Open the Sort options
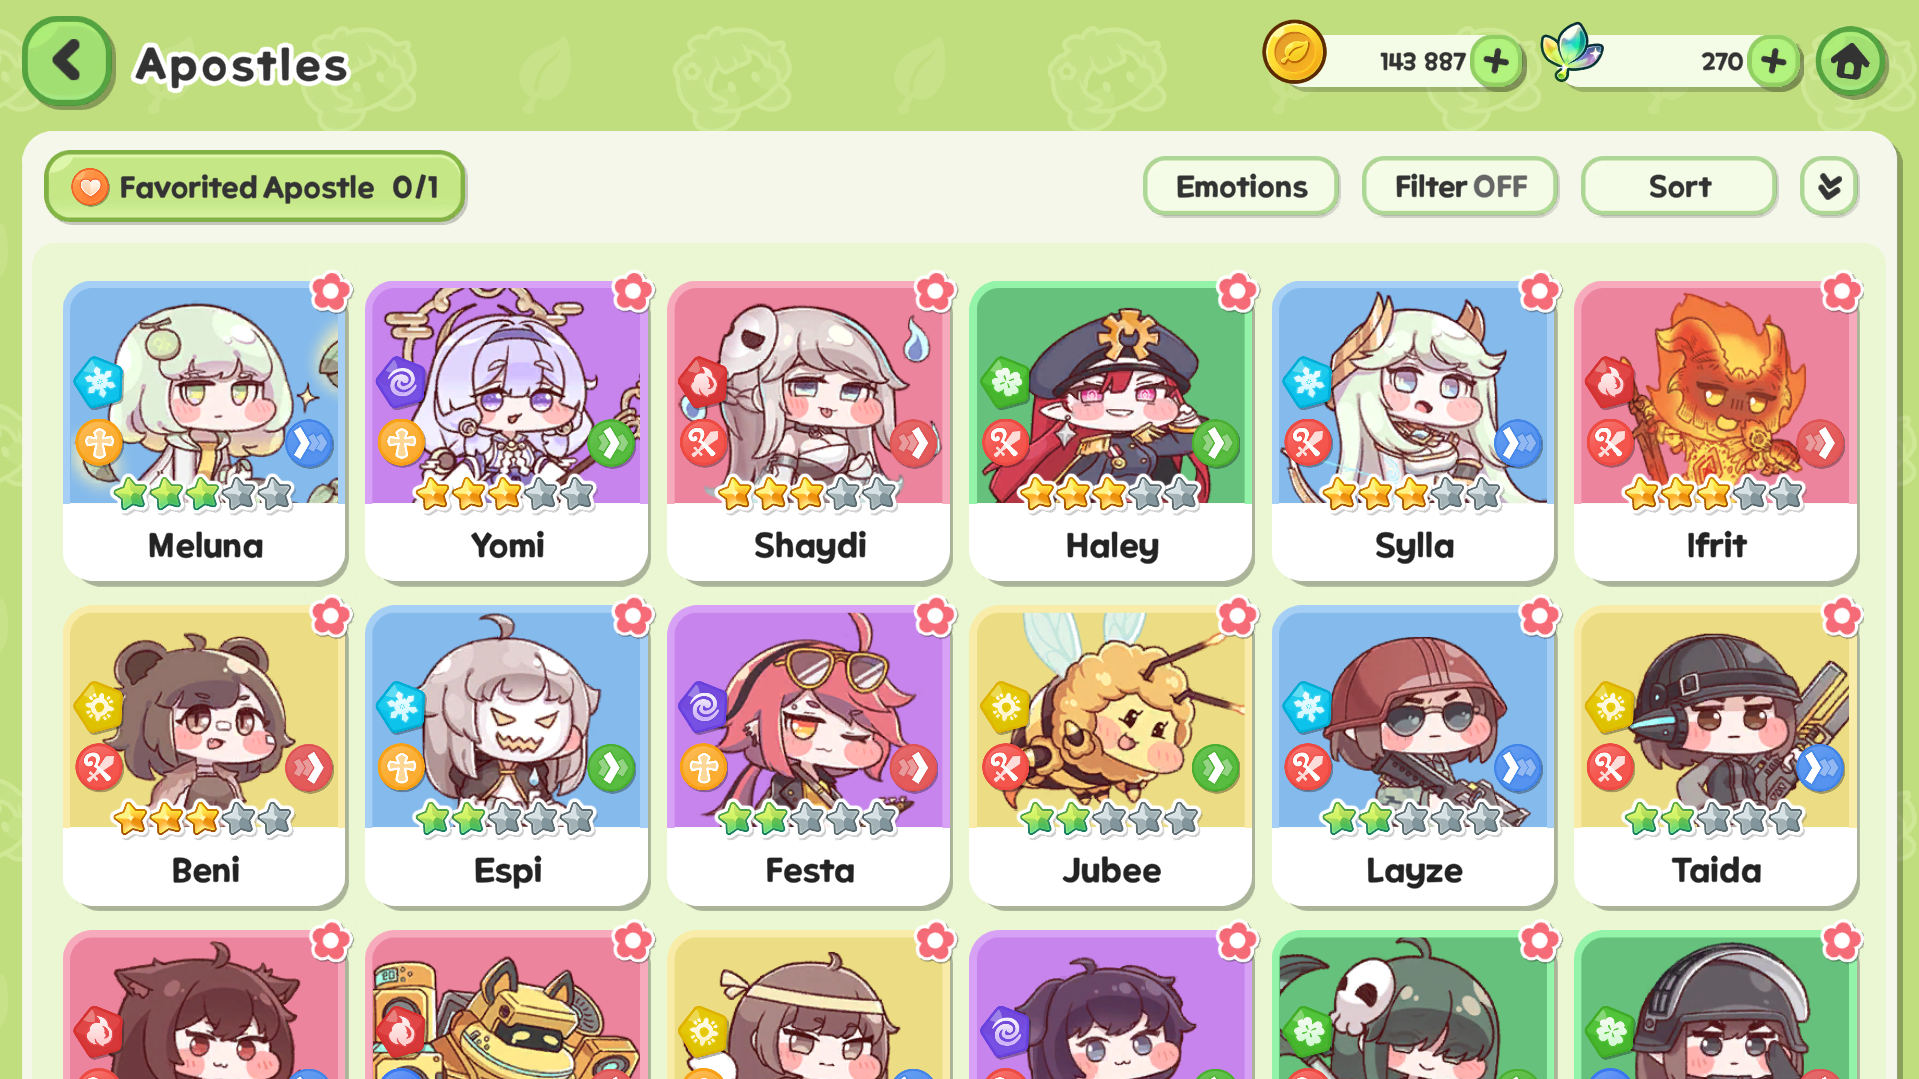Image resolution: width=1919 pixels, height=1079 pixels. click(x=1679, y=187)
